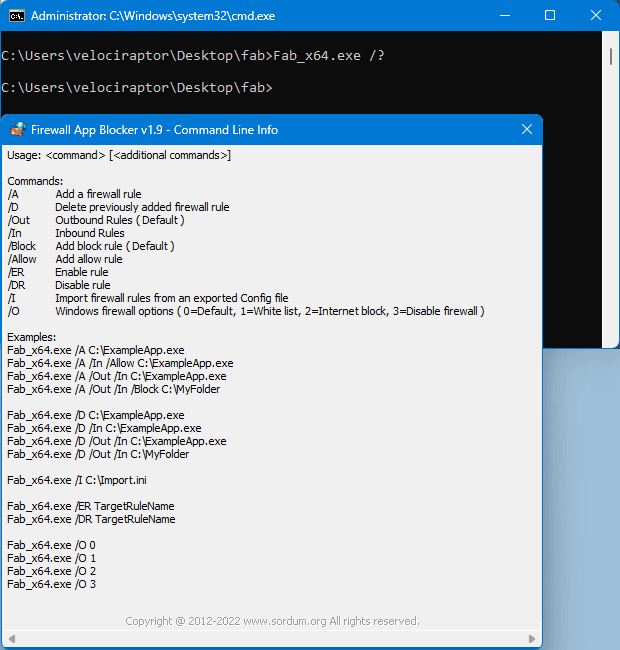Click 'Import firewall rules from an exported Config file'

(x=172, y=298)
